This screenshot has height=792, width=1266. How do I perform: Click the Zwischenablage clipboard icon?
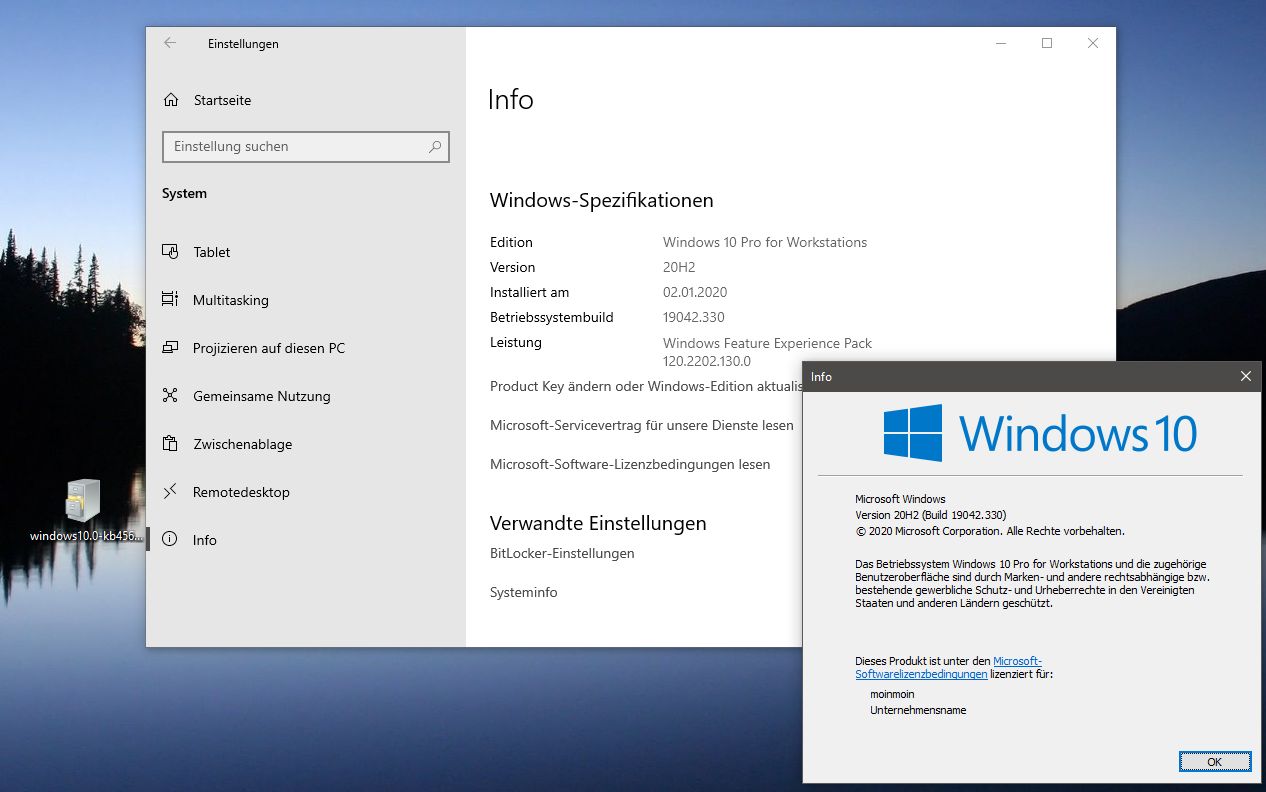pyautogui.click(x=170, y=444)
